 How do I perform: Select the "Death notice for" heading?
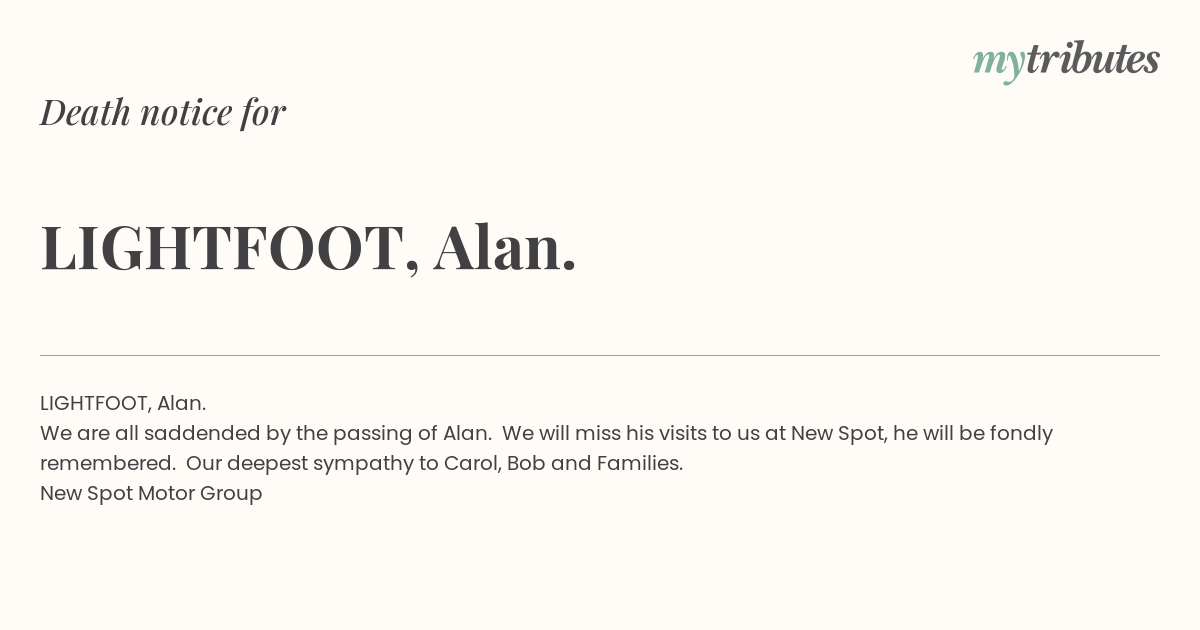(163, 112)
